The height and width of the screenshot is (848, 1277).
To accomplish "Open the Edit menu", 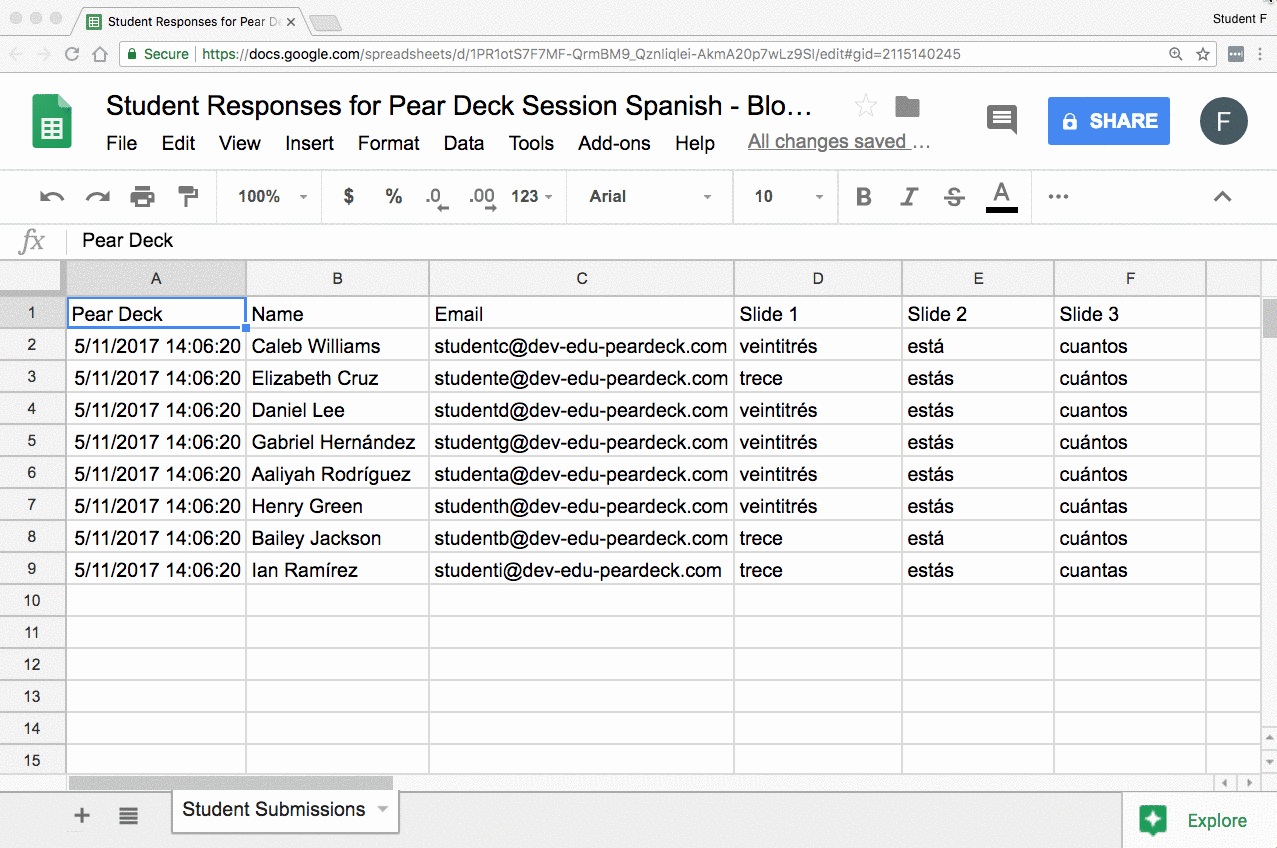I will (x=179, y=143).
